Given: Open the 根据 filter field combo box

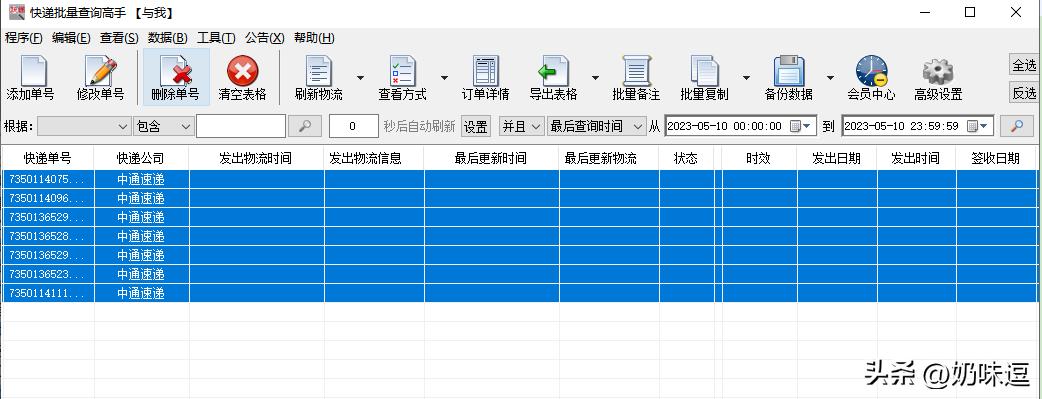Looking at the screenshot, I should click(84, 126).
